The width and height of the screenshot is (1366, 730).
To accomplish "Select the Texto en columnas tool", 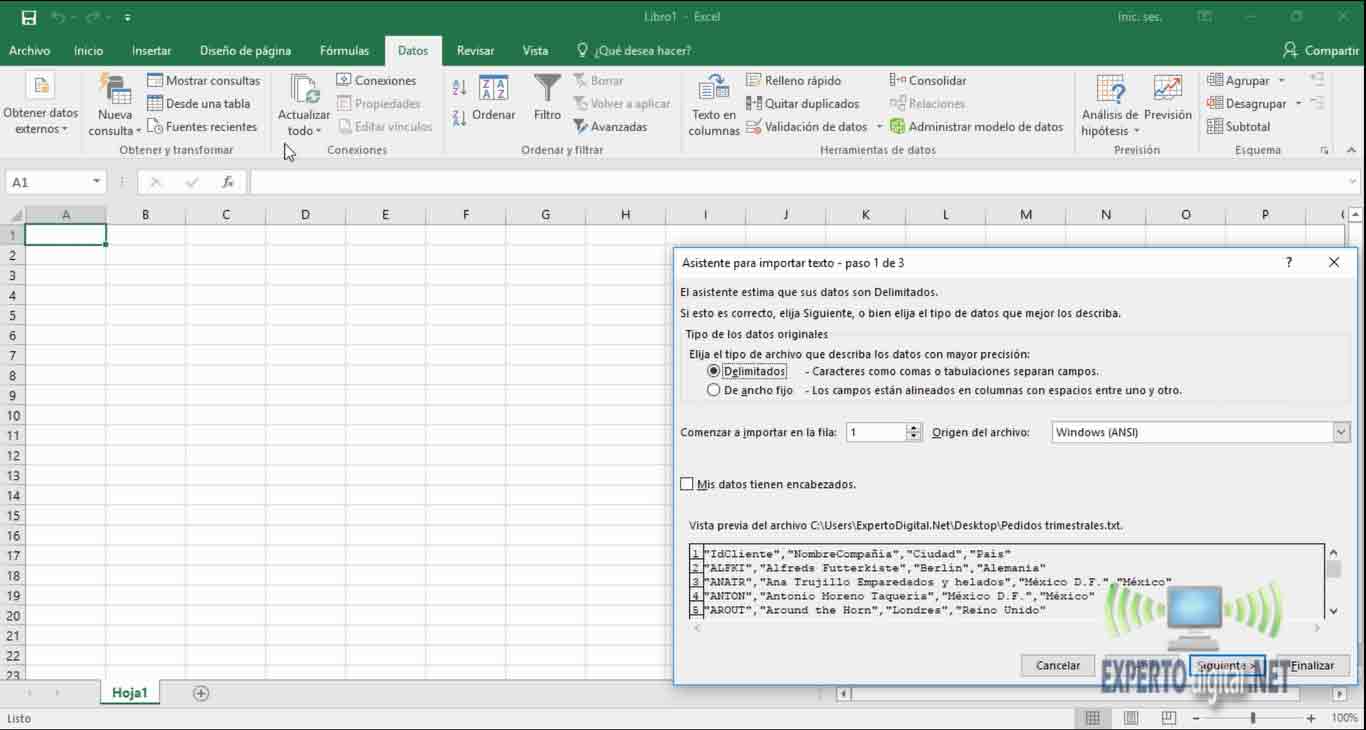I will [713, 103].
